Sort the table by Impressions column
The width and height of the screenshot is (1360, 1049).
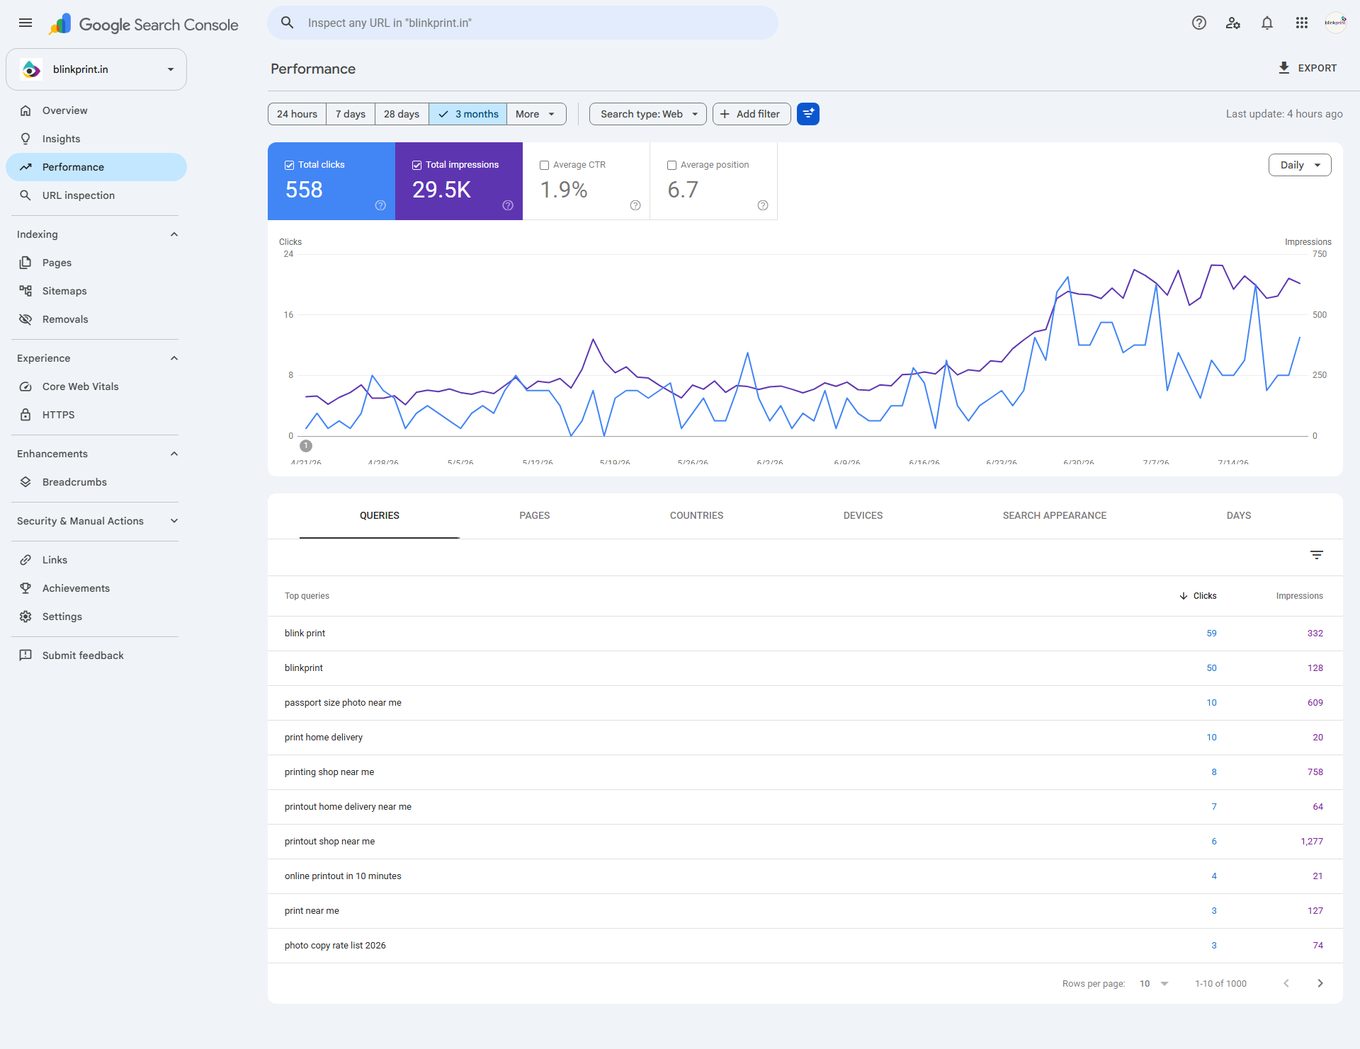pyautogui.click(x=1299, y=596)
